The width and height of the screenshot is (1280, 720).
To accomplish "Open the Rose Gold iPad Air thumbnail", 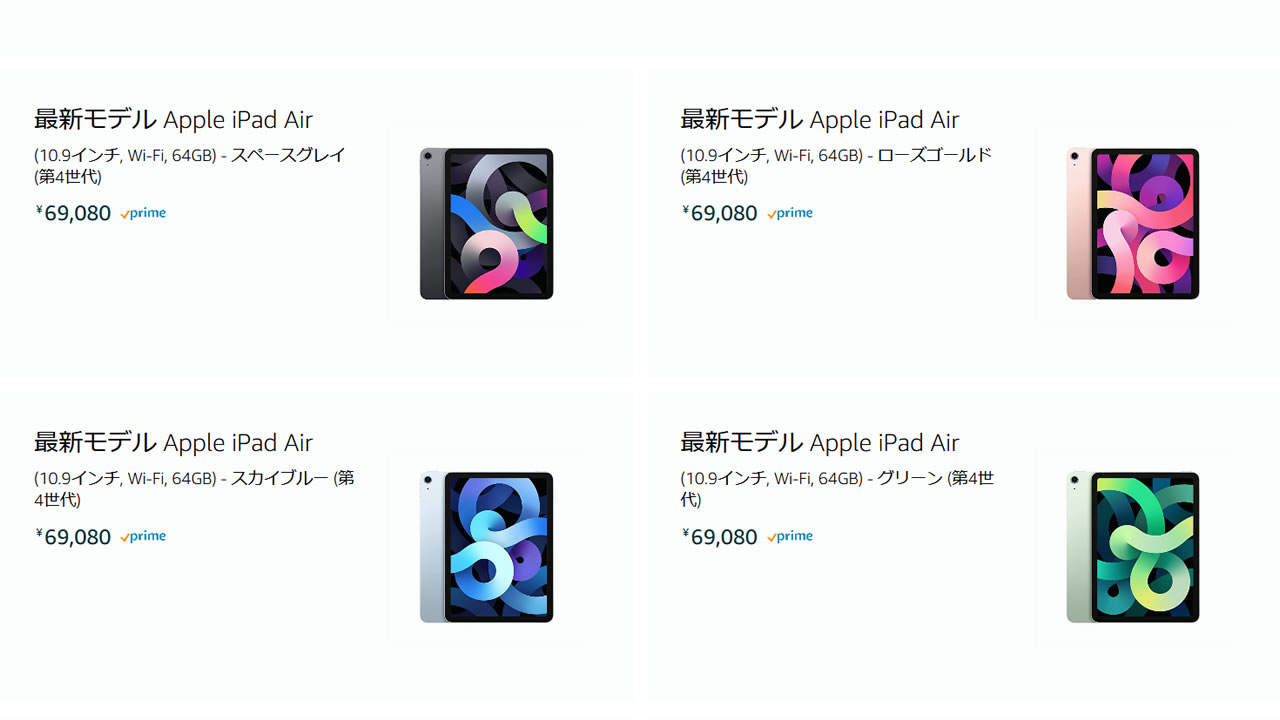I will pos(1133,224).
